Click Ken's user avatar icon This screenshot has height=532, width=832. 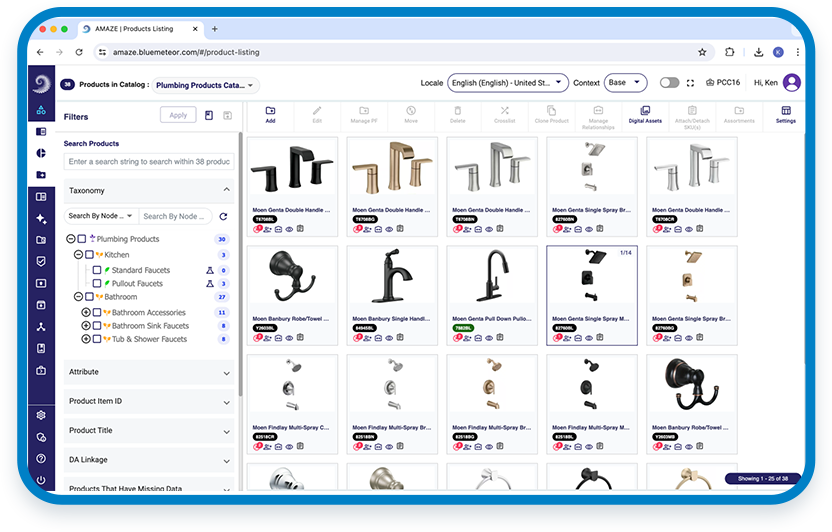(792, 83)
